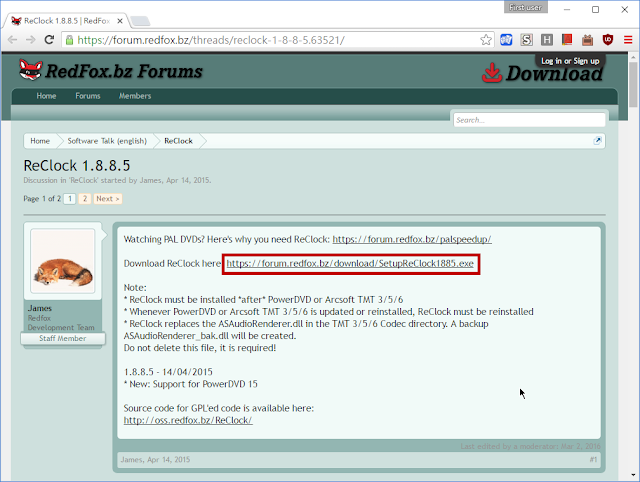
Task: Go back with the browser back arrow
Action: pos(12,40)
